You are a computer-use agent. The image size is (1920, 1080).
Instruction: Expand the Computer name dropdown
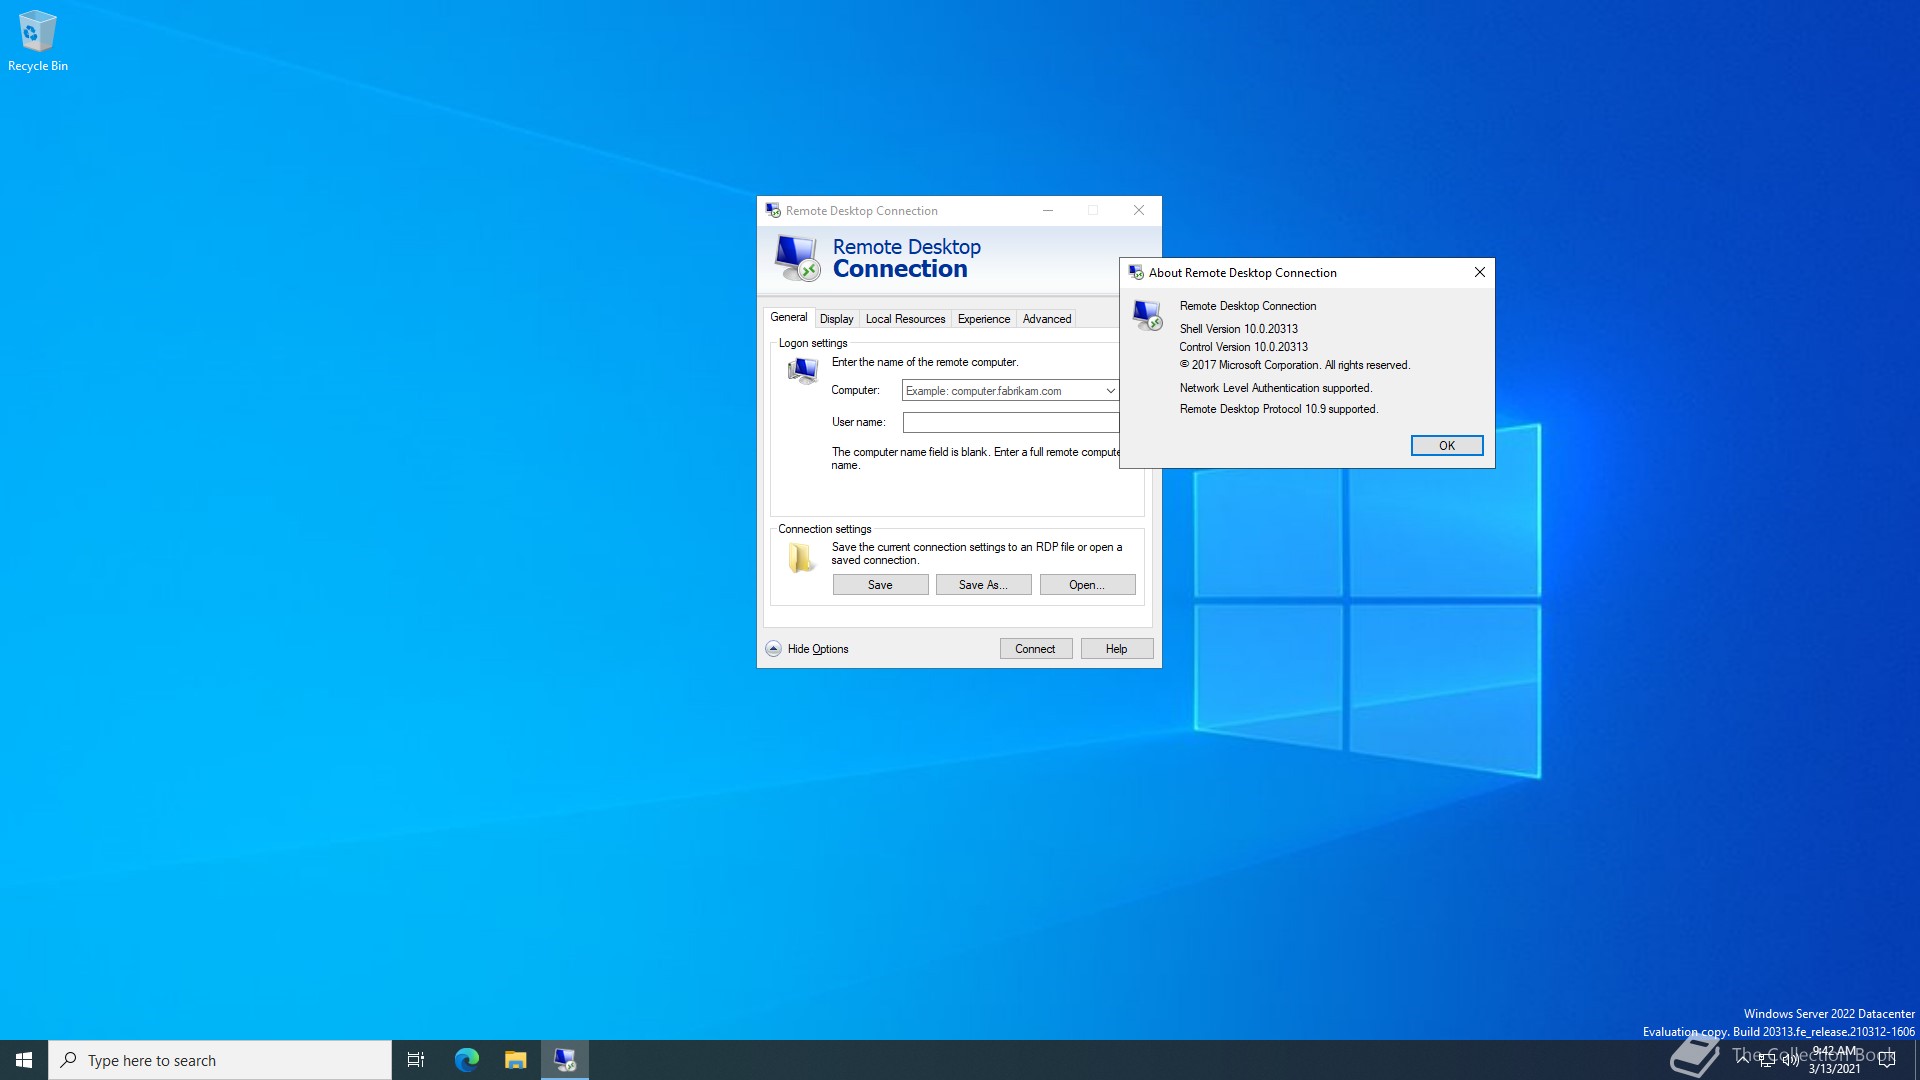(1109, 391)
